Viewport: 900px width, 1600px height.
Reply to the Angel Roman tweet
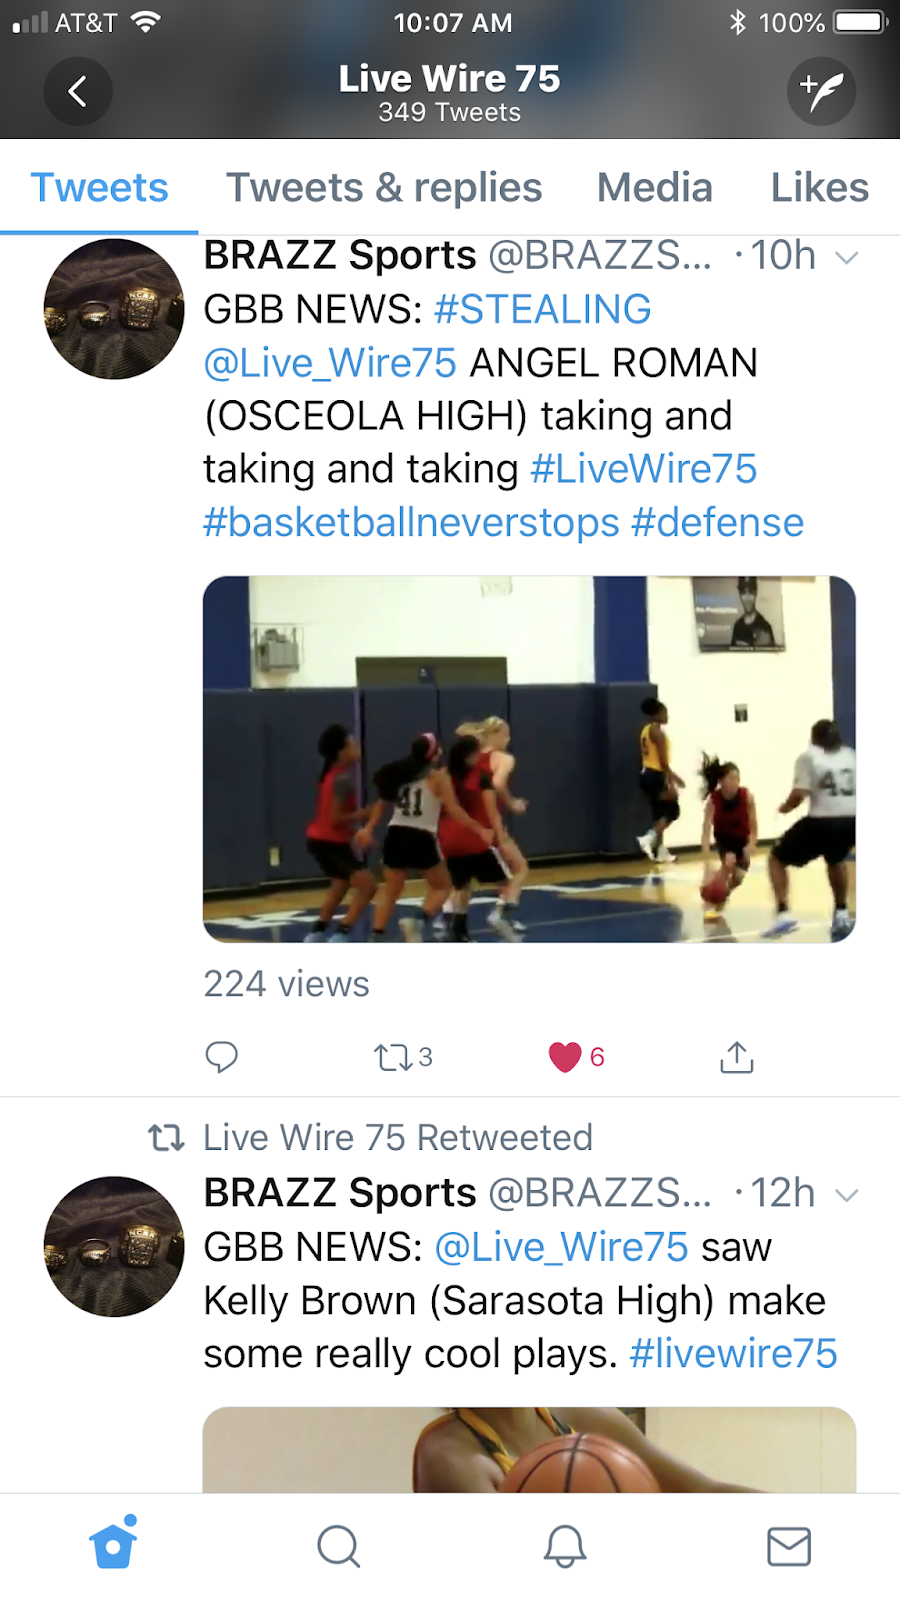click(221, 1057)
